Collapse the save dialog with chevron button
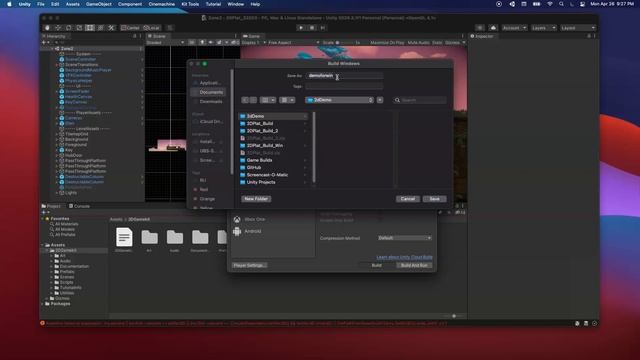The width and height of the screenshot is (640, 360). [380, 100]
